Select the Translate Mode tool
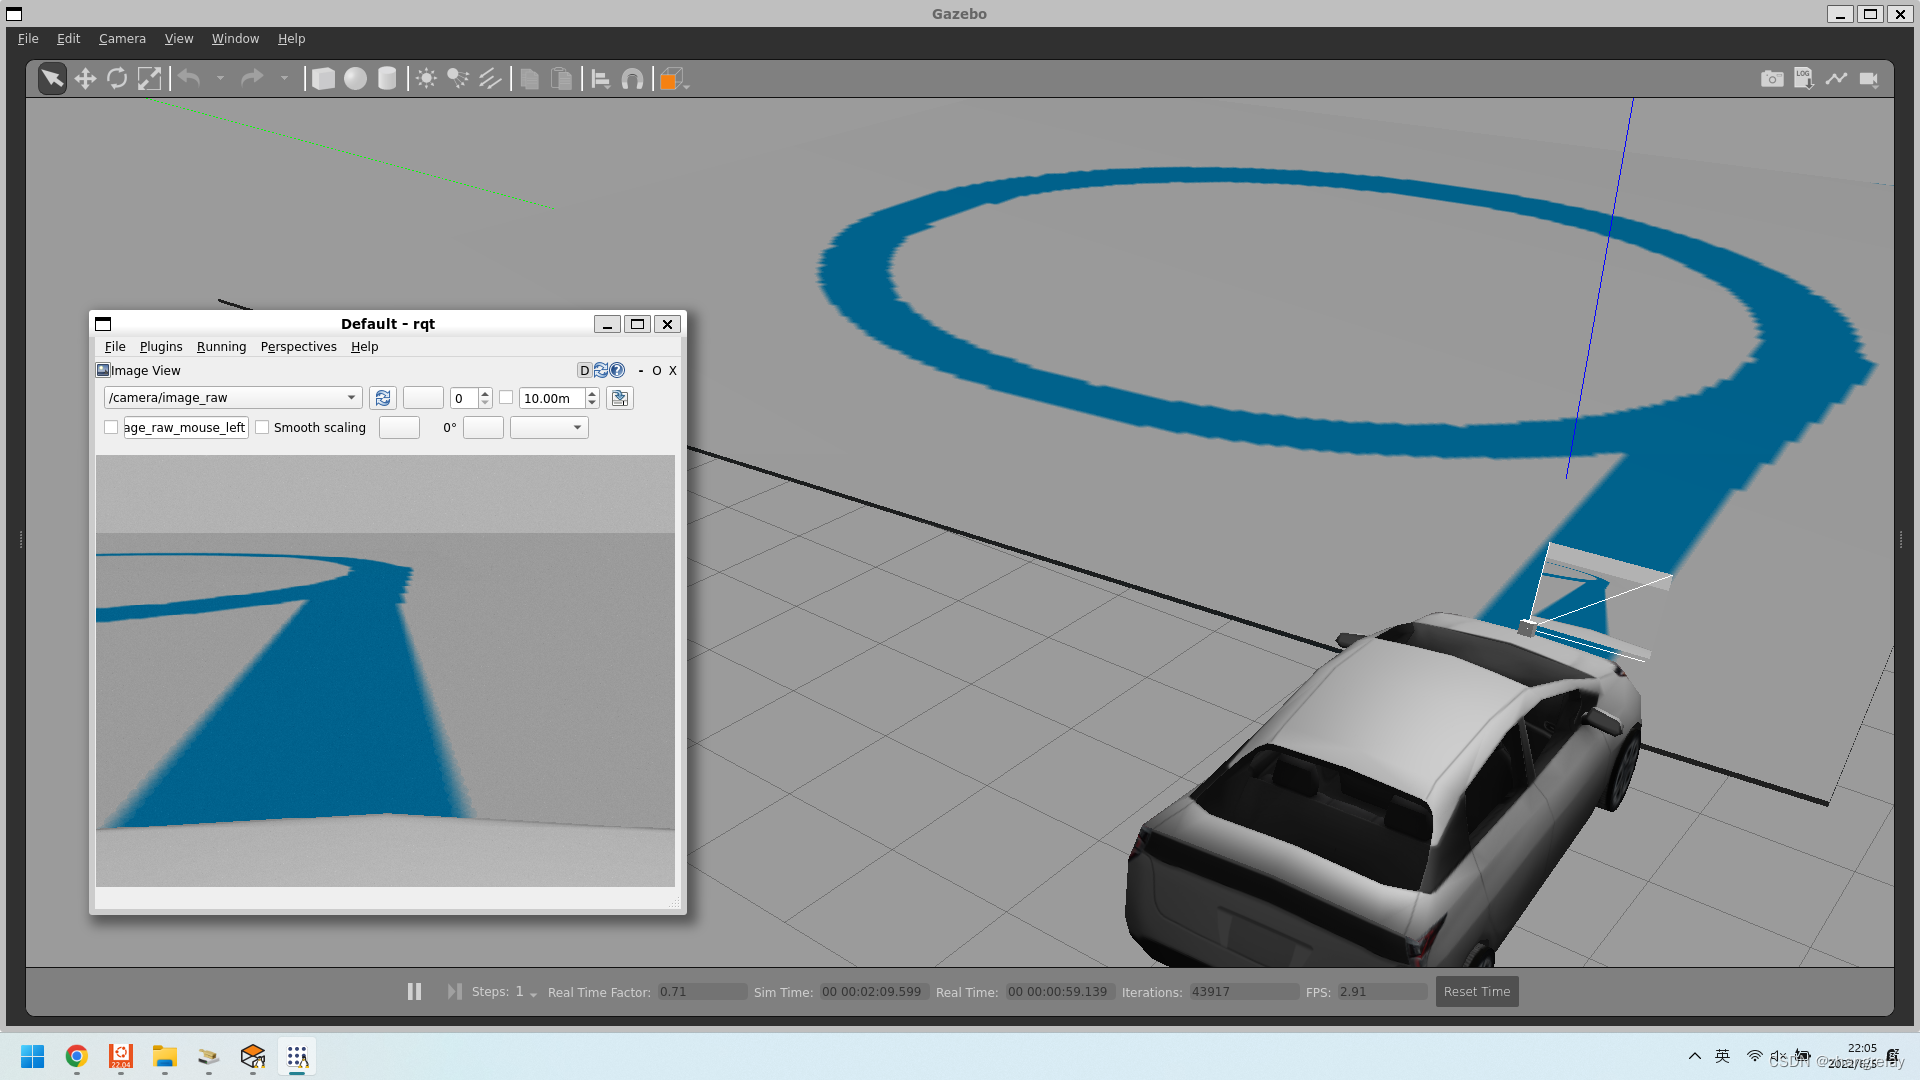Image resolution: width=1920 pixels, height=1080 pixels. [x=84, y=78]
